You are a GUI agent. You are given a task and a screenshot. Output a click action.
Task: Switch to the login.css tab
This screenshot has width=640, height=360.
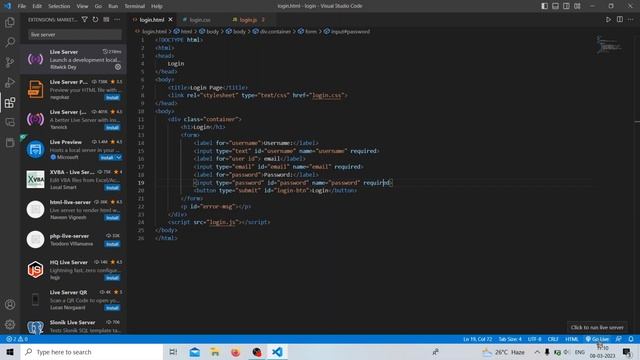[x=200, y=20]
